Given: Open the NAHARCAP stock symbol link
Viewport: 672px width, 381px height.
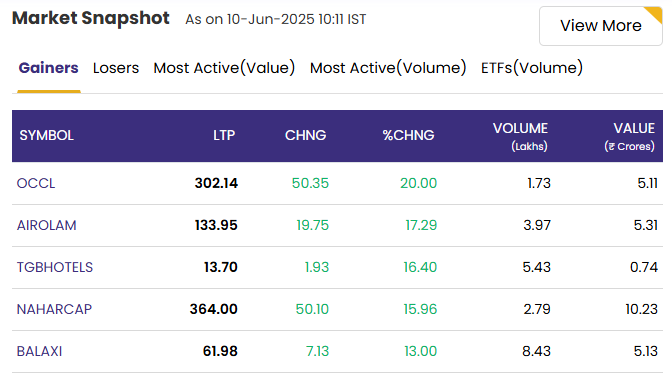Looking at the screenshot, I should click(54, 309).
